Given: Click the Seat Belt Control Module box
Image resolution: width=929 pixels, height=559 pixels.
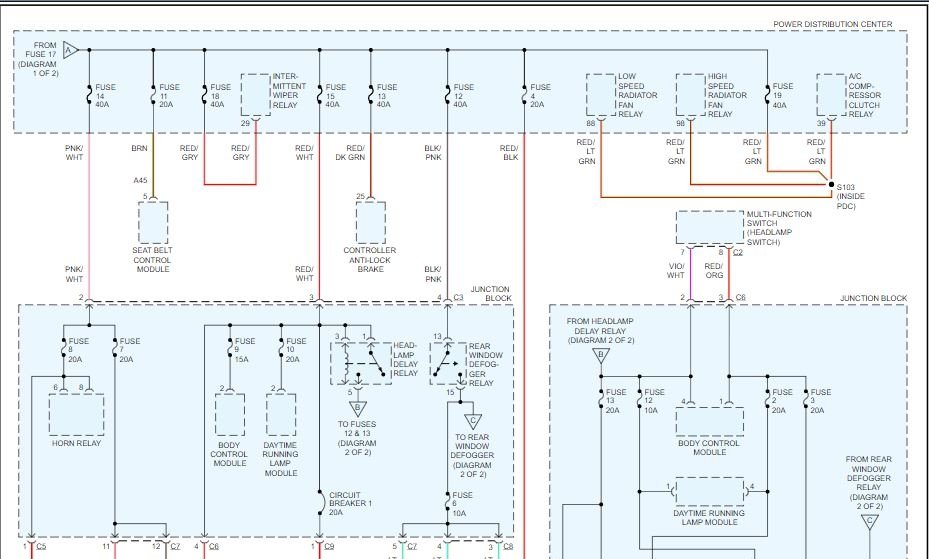Looking at the screenshot, I should (x=153, y=222).
